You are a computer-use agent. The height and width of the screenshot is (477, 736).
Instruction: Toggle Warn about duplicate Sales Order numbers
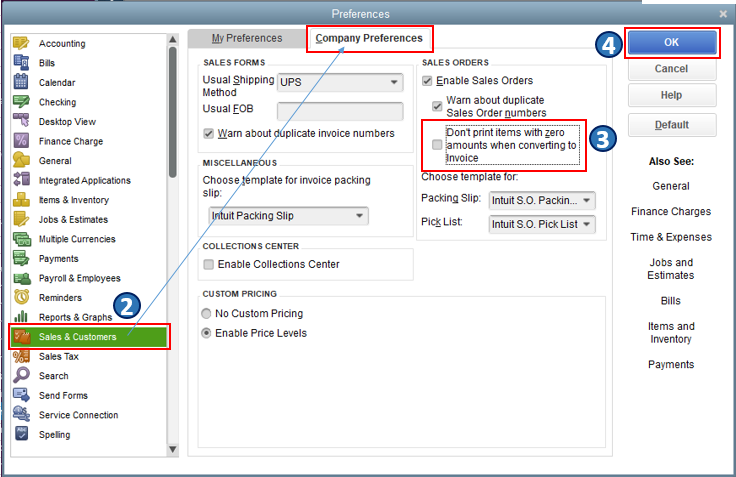(x=437, y=106)
